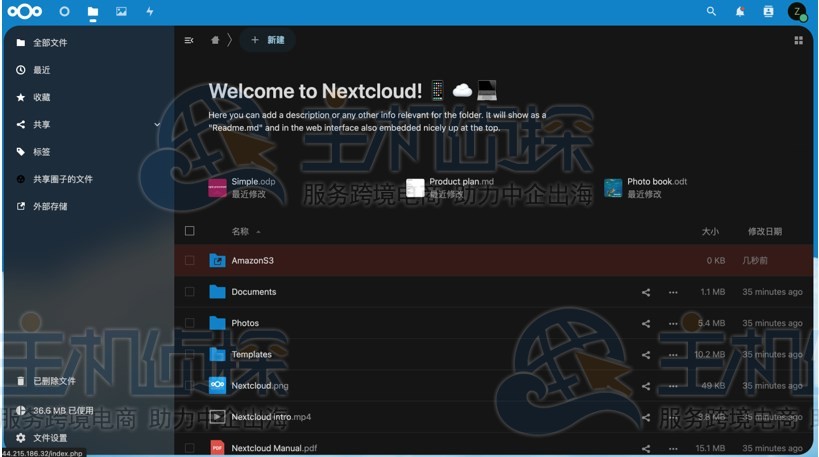819x457 pixels.
Task: Share the Documents folder
Action: (x=646, y=292)
